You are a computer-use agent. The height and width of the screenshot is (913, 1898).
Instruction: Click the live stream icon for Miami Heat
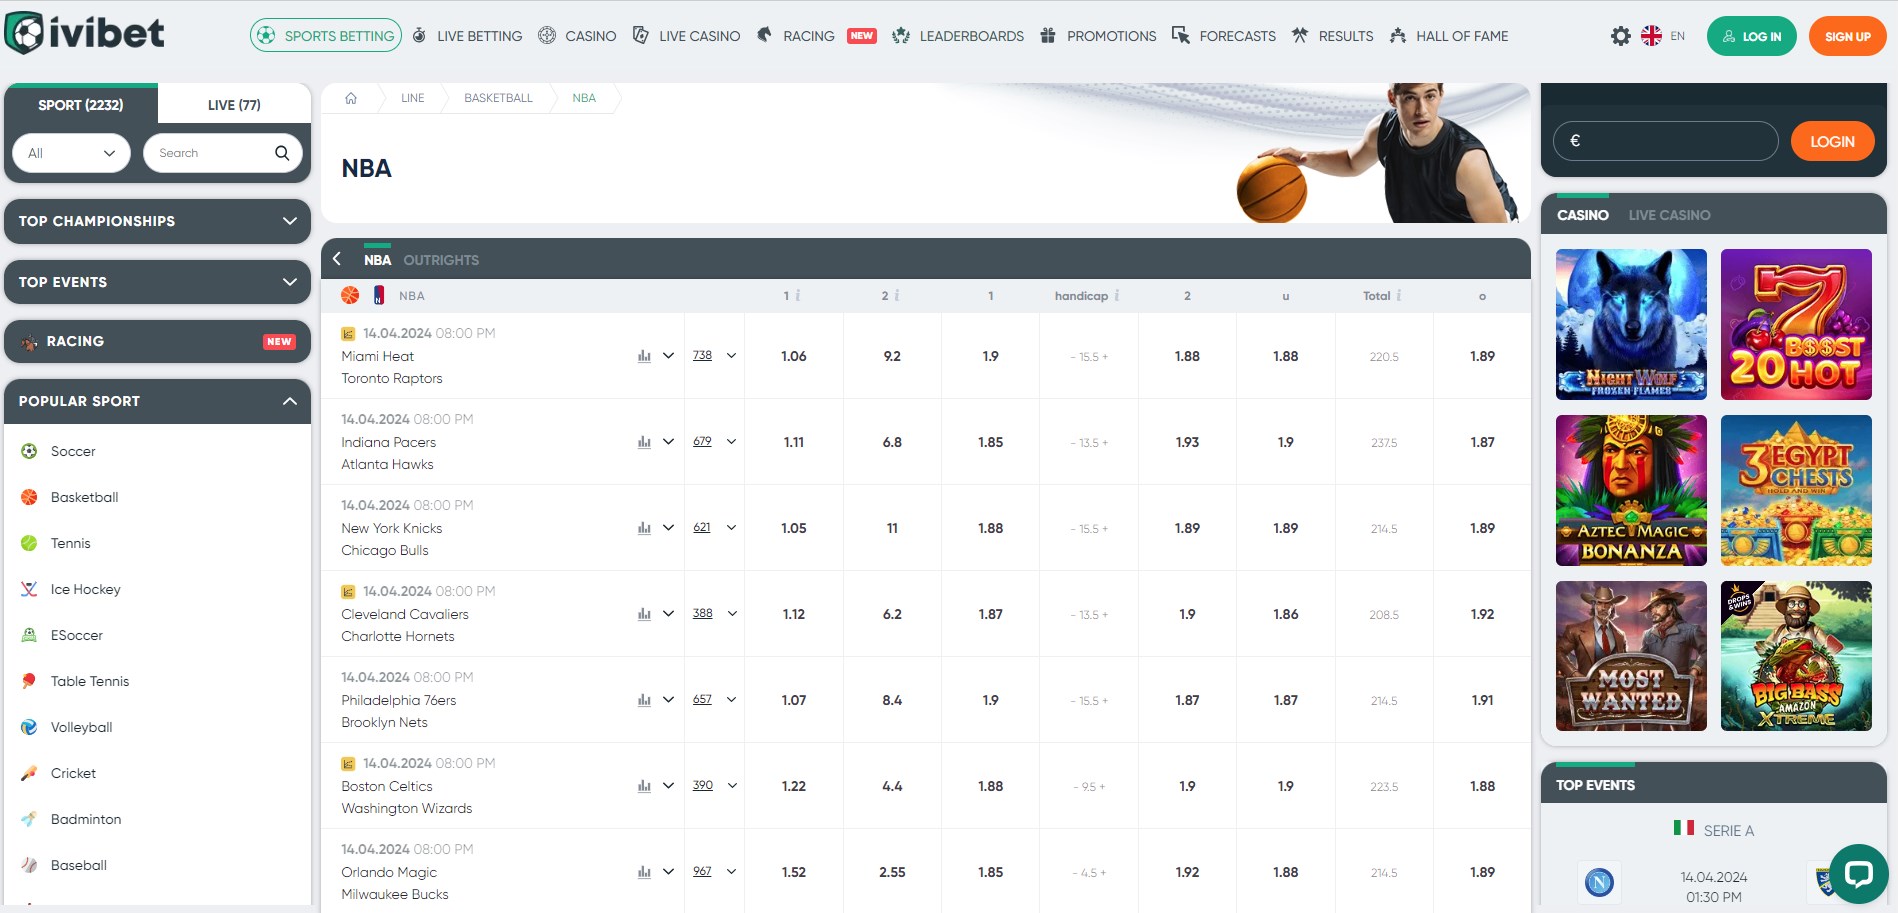(x=348, y=334)
